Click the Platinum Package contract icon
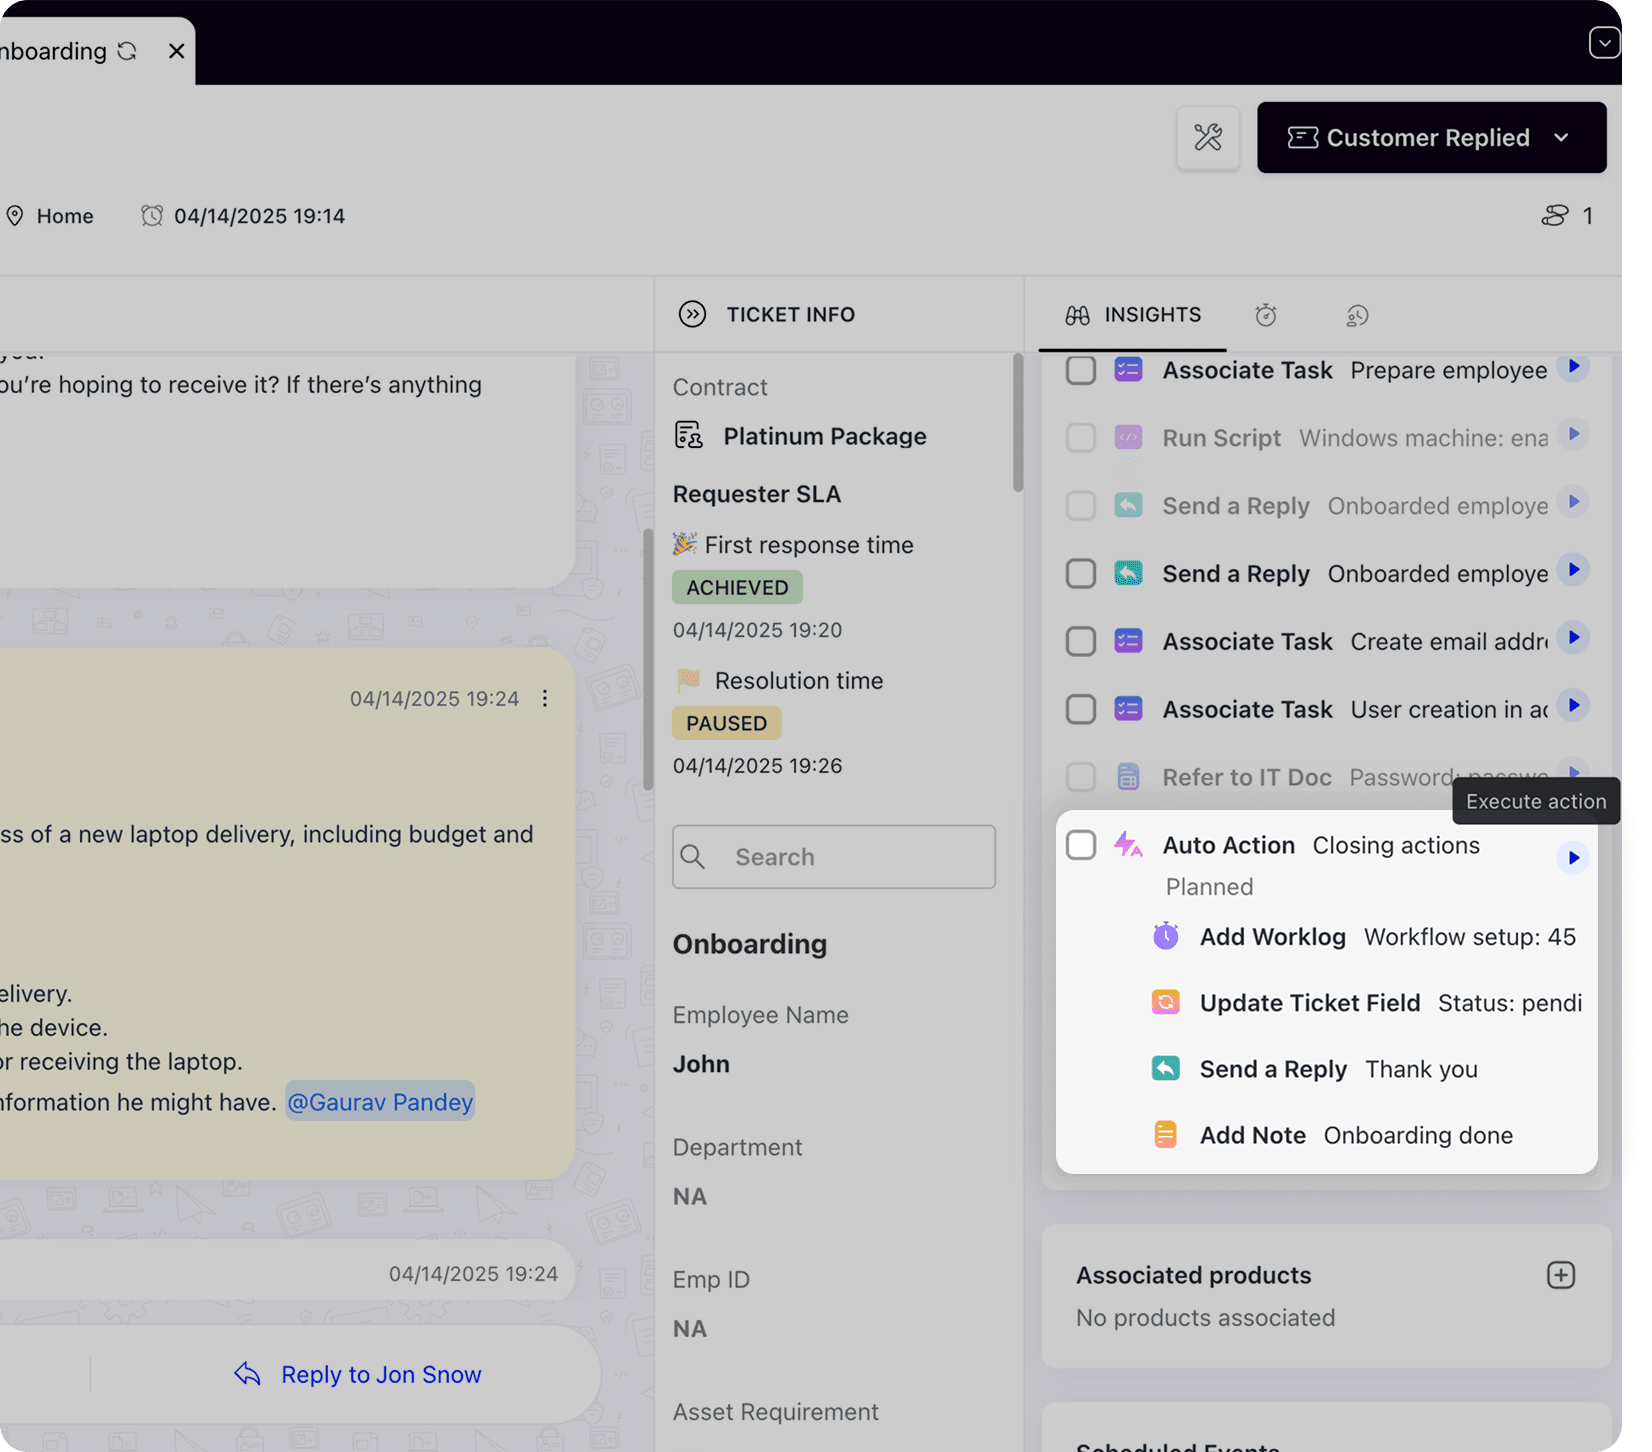This screenshot has height=1452, width=1652. (x=689, y=435)
